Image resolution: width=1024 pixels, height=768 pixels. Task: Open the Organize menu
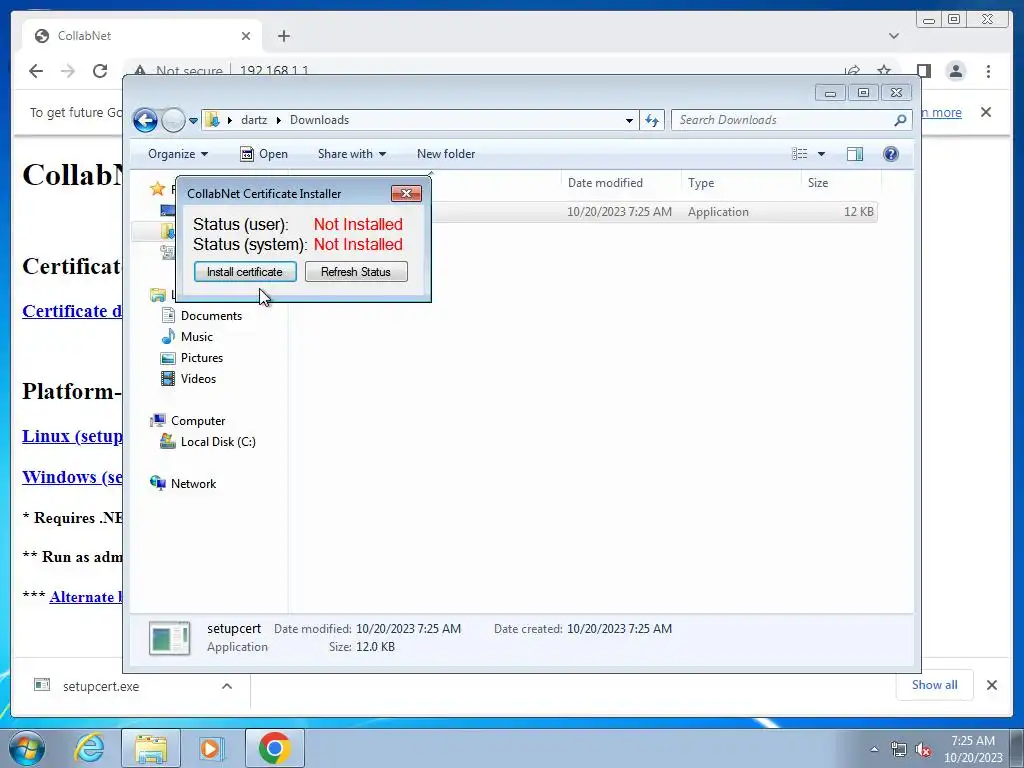click(178, 154)
